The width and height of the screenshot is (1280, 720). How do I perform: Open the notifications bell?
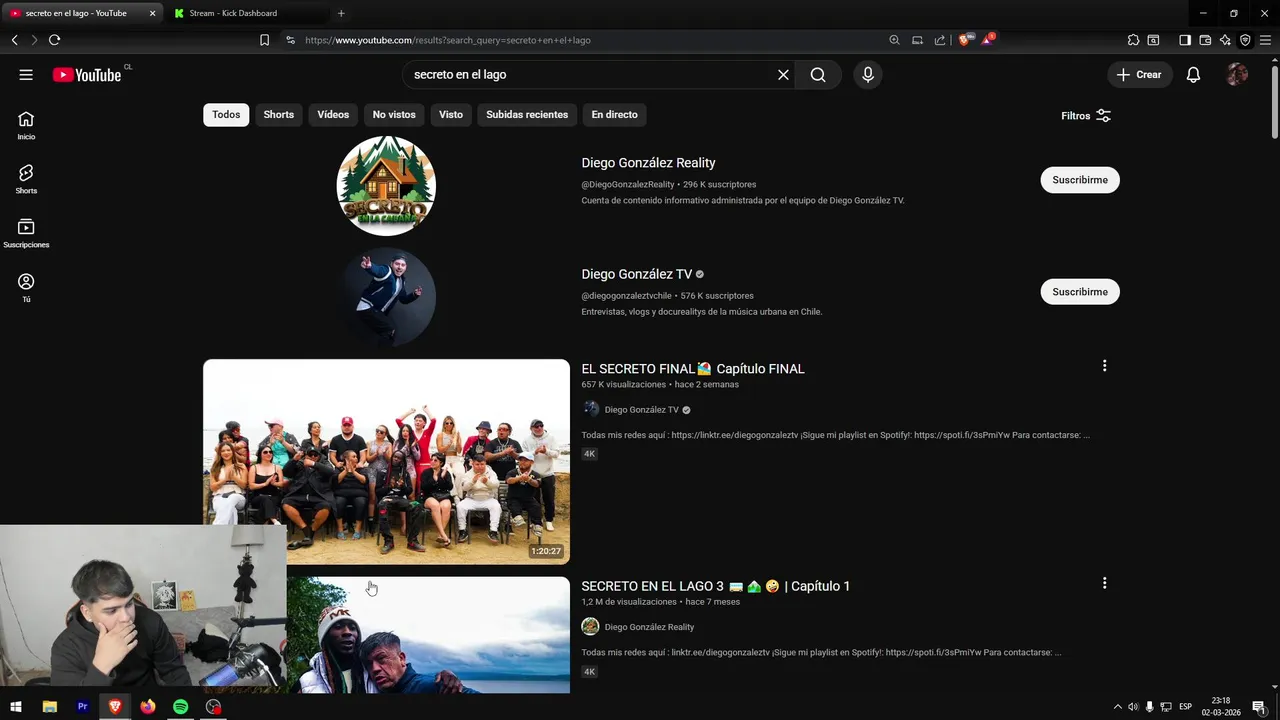pos(1193,75)
